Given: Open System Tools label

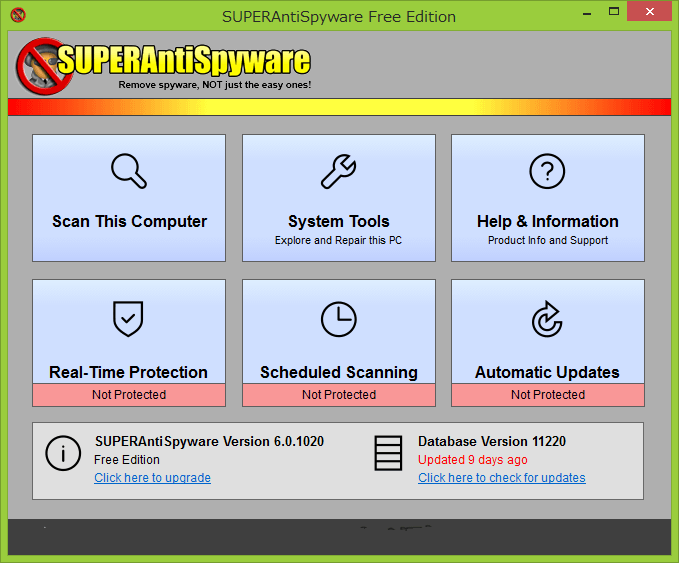Looking at the screenshot, I should coord(339,221).
